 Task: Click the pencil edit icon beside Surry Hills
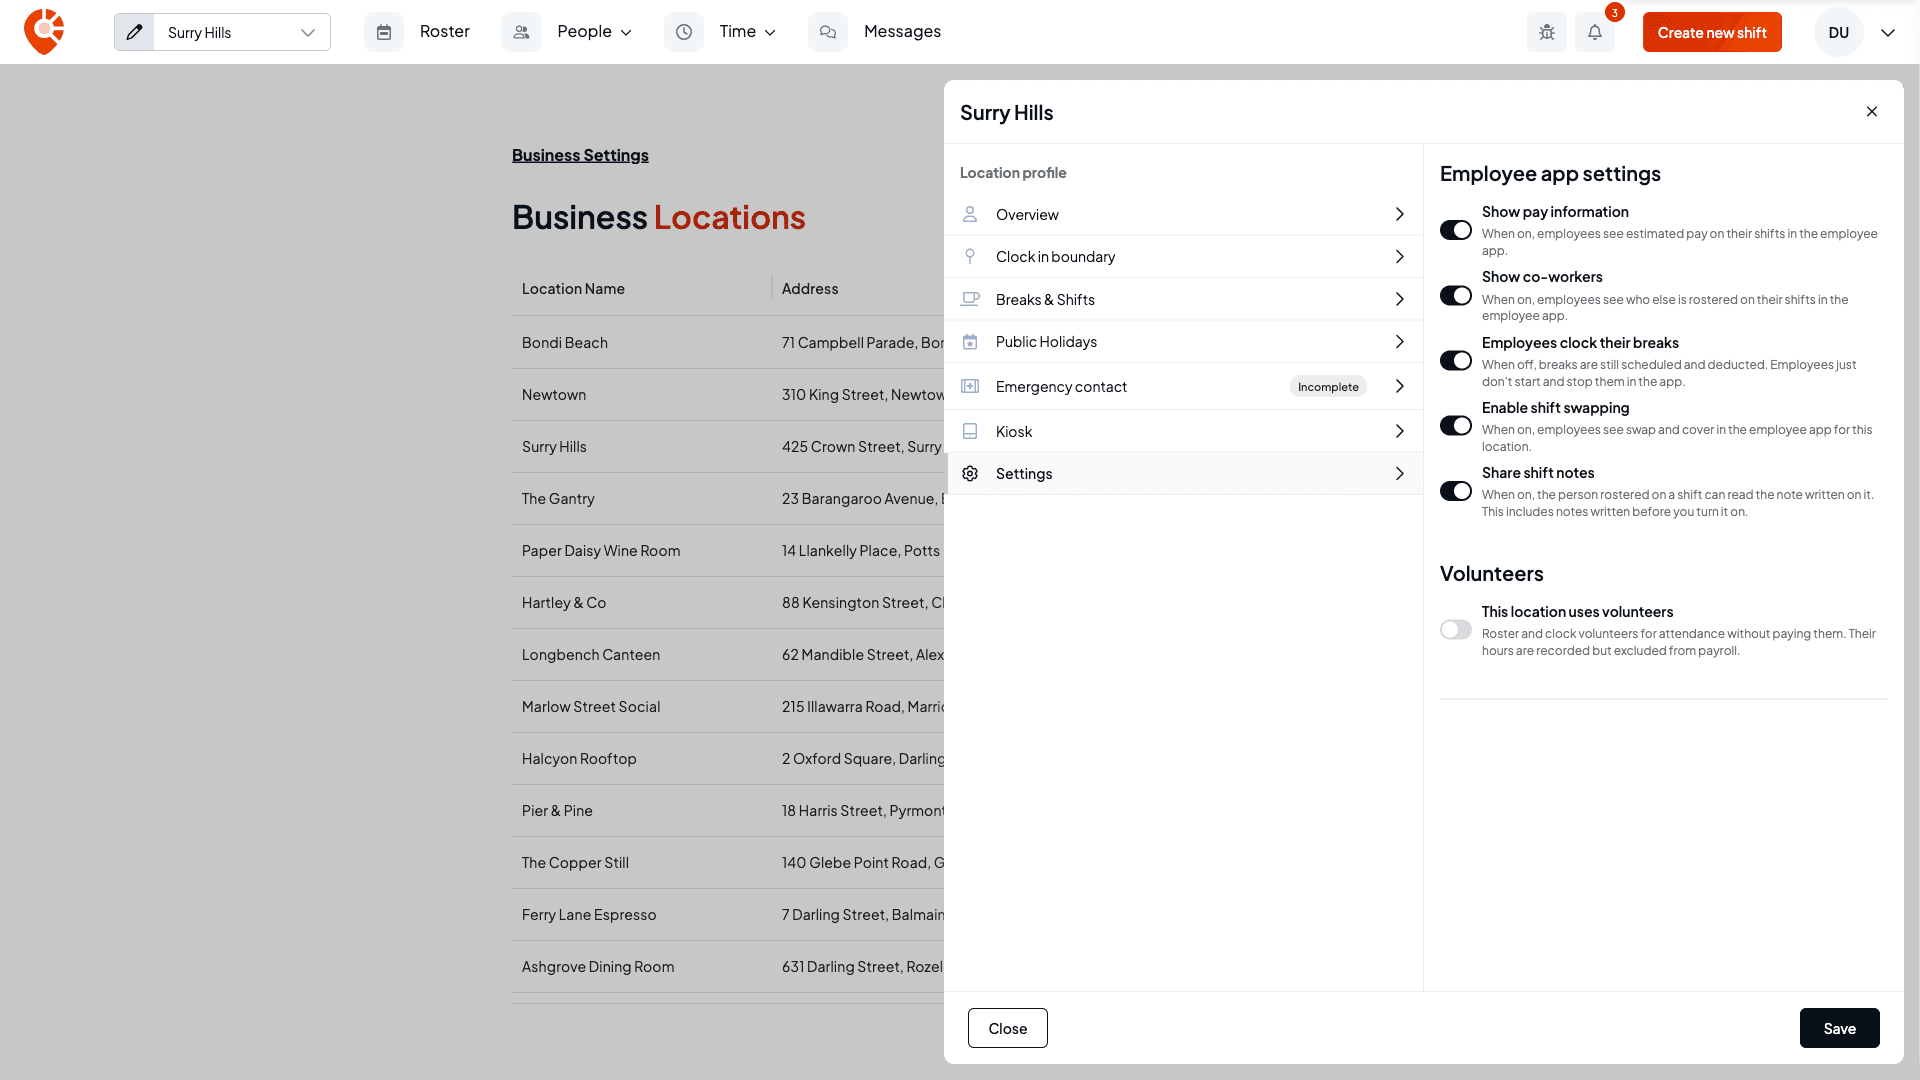click(x=134, y=32)
